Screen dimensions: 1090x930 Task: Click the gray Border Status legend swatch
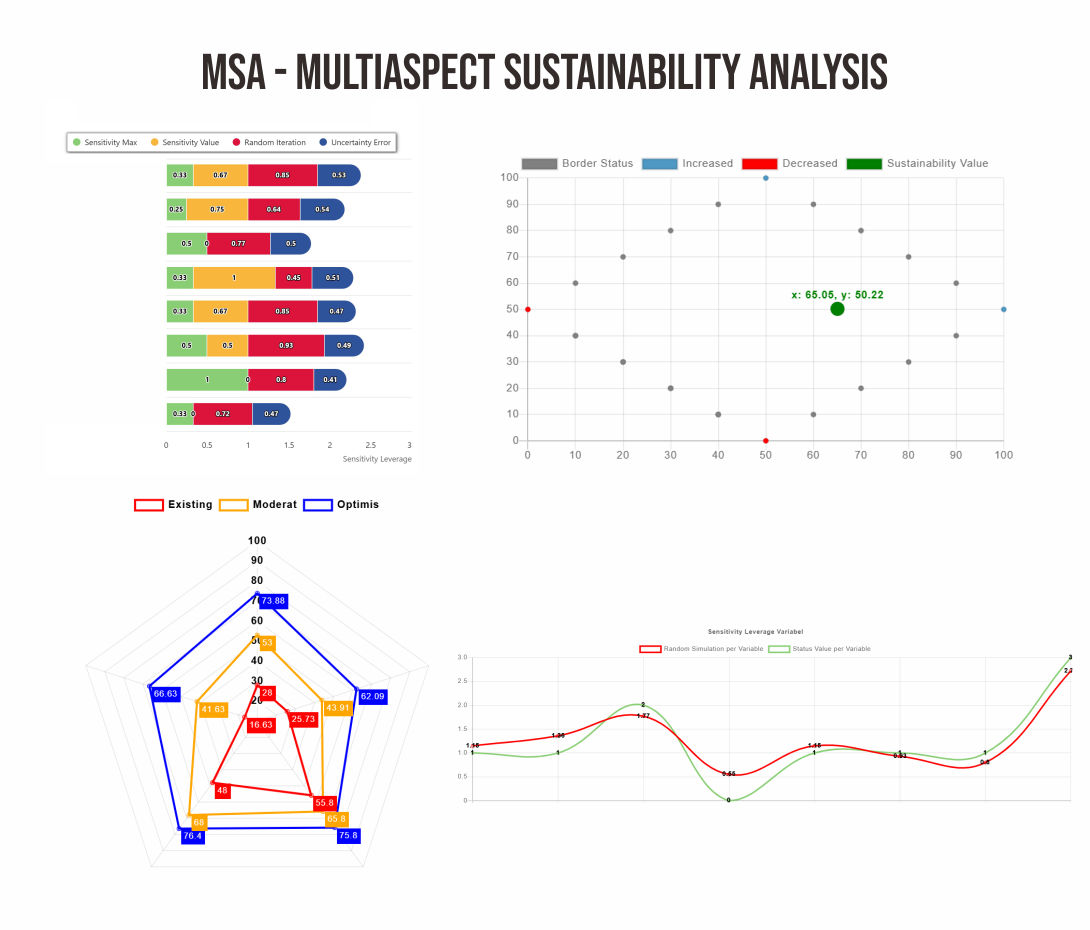pos(539,163)
